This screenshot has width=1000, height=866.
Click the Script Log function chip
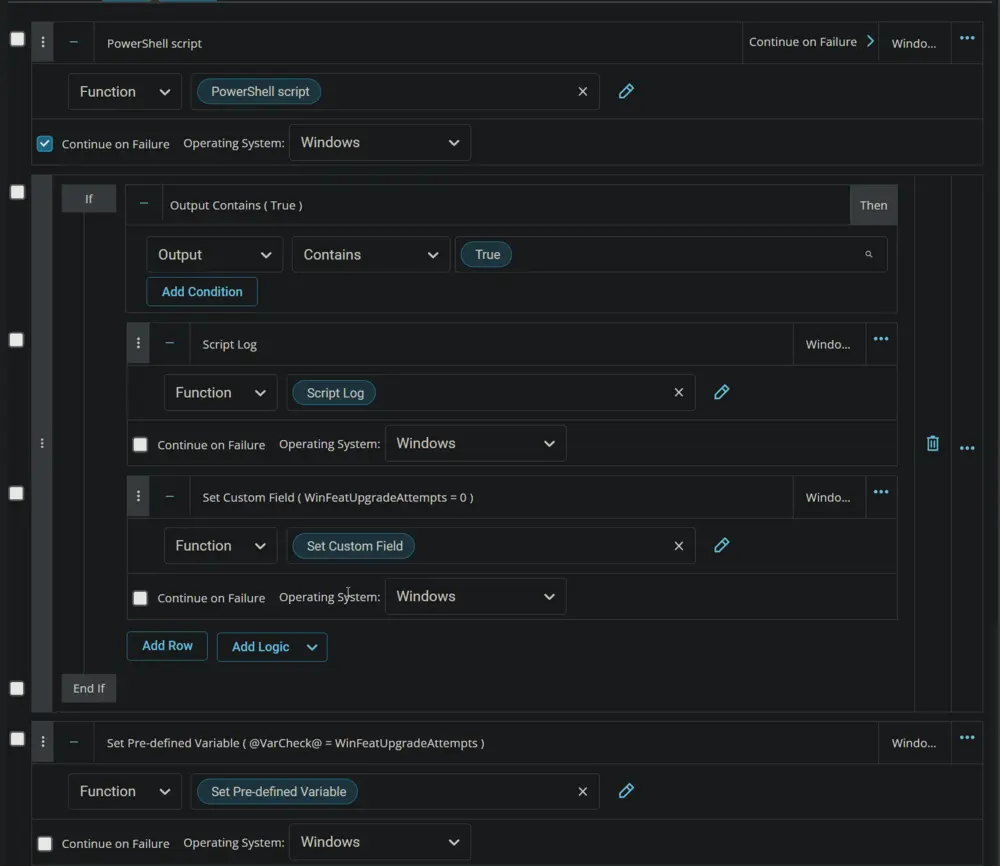335,393
